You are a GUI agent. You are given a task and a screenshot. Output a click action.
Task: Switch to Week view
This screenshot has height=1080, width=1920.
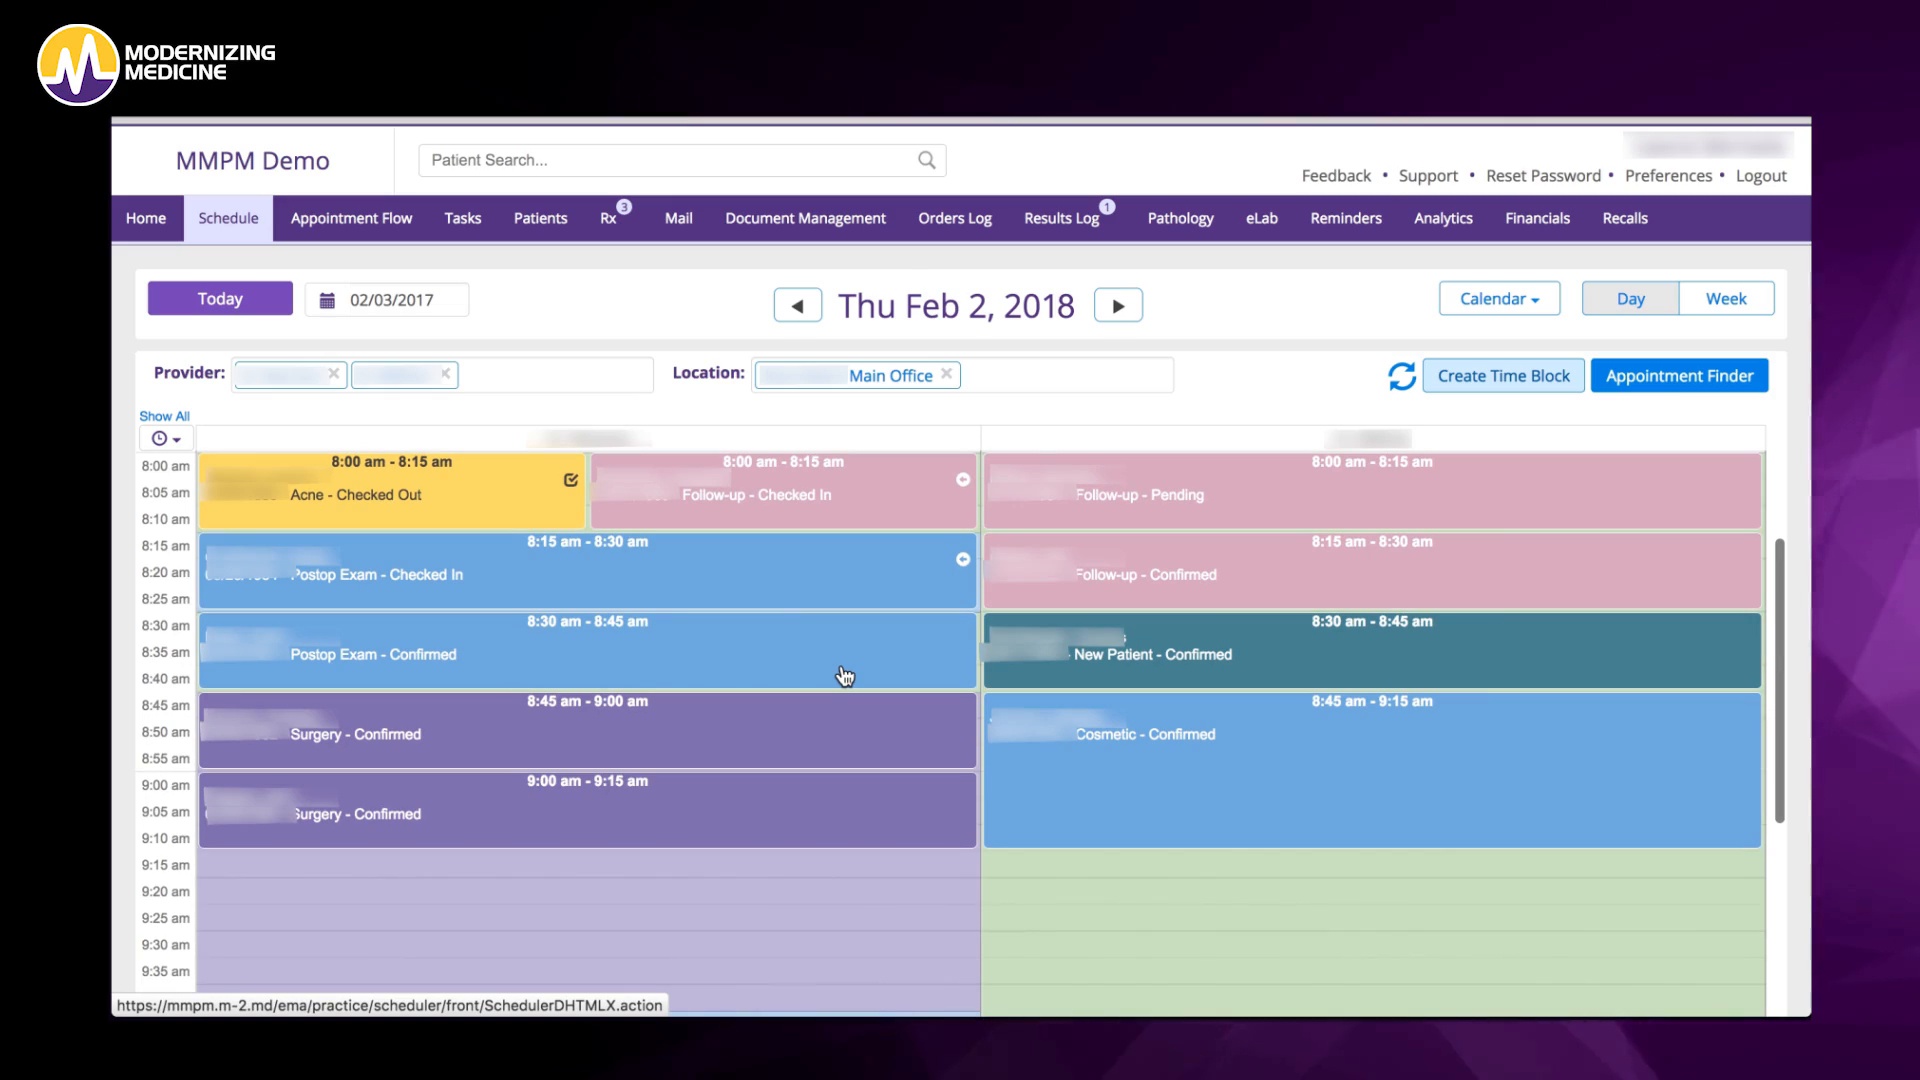1726,299
